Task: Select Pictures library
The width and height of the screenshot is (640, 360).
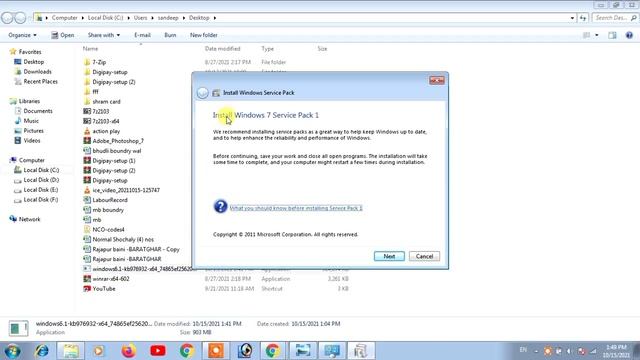Action: [x=33, y=131]
